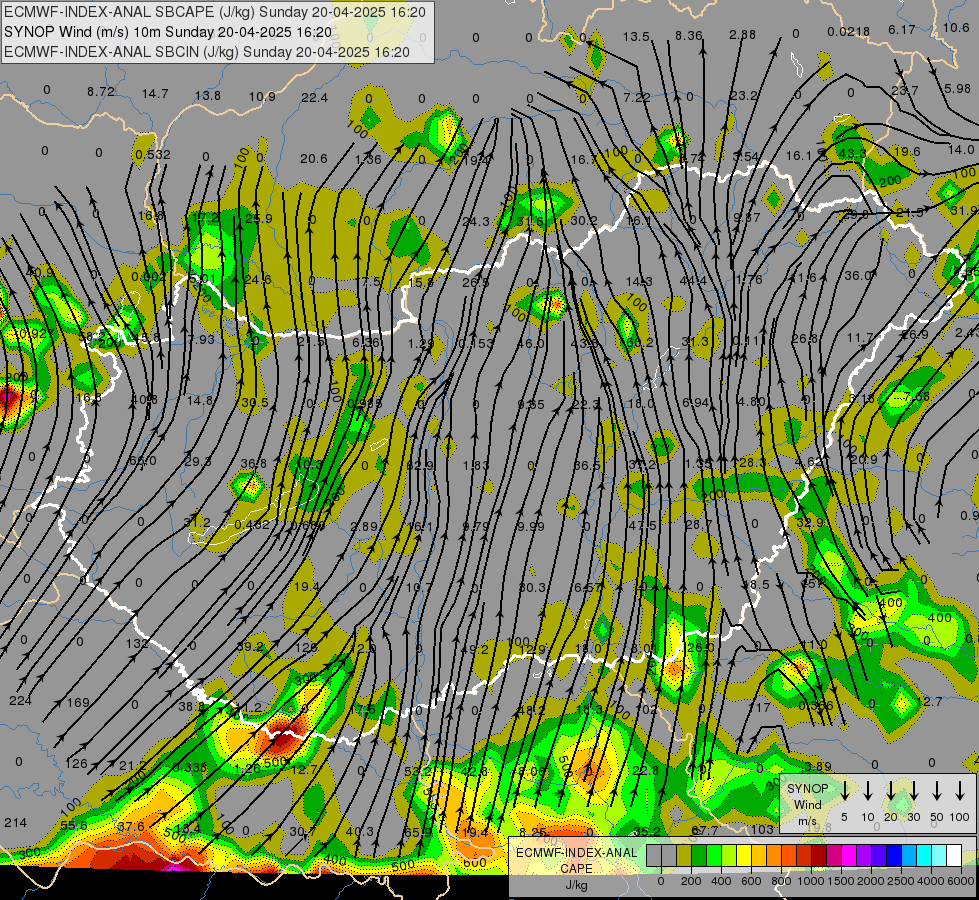Click the map value 46.0
This screenshot has height=900, width=979.
pyautogui.click(x=531, y=344)
